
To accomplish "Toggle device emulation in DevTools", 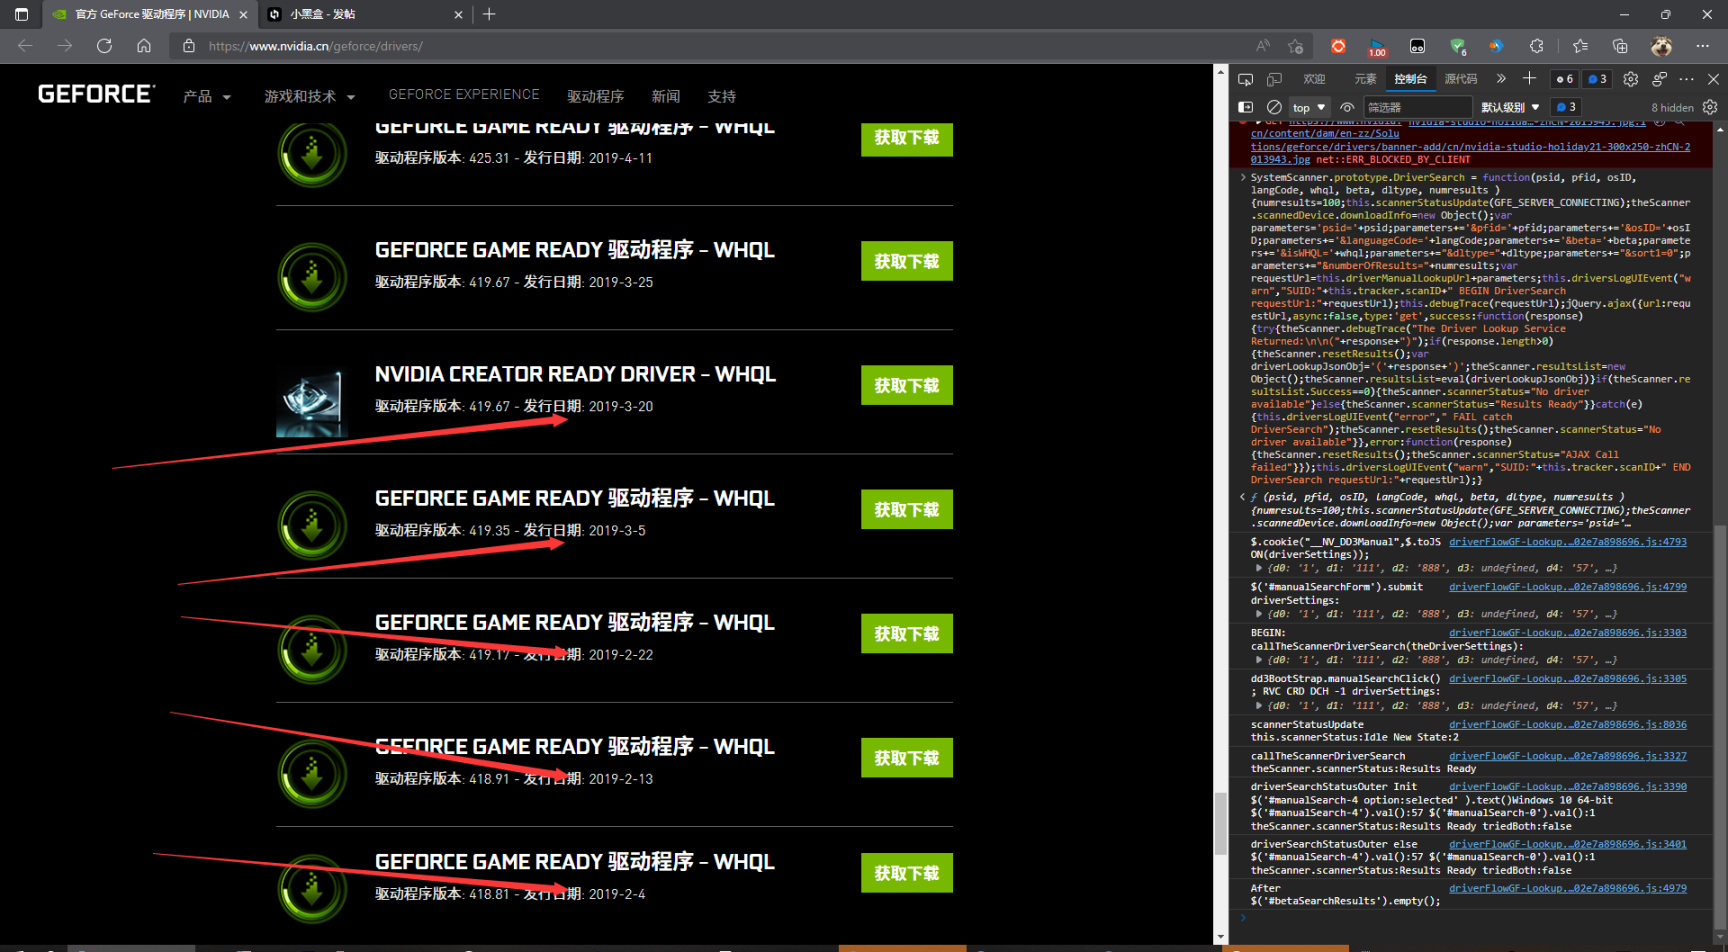I will tap(1274, 79).
